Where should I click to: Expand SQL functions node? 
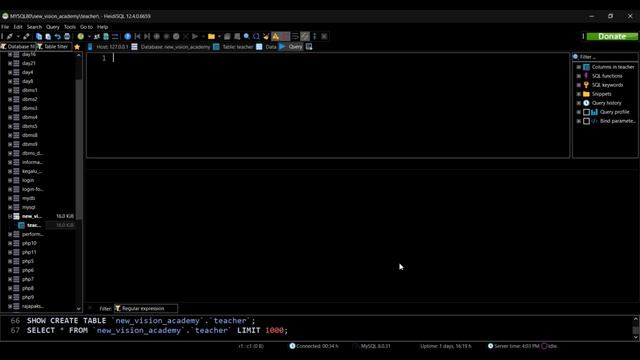[x=578, y=76]
